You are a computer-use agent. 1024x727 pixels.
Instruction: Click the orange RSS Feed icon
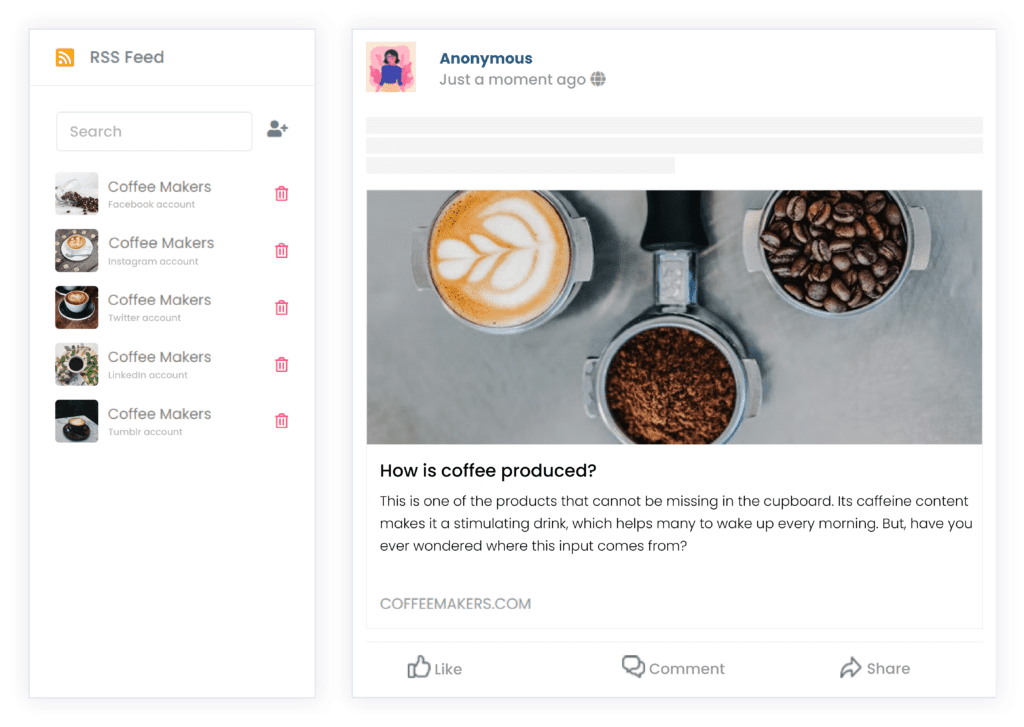click(x=65, y=57)
